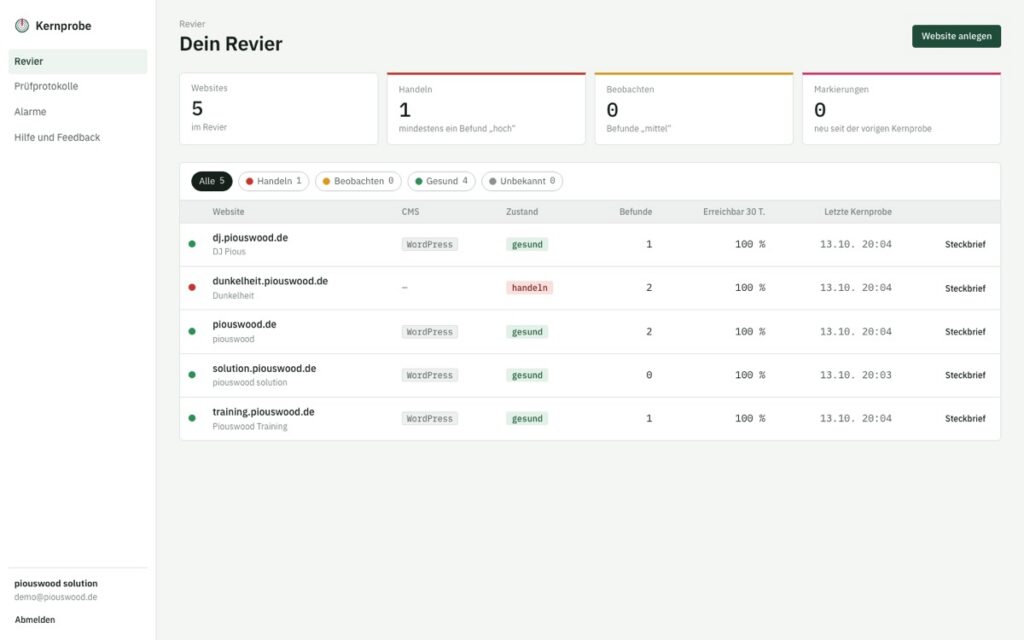Click the Befunde column header
This screenshot has width=1024, height=640.
click(635, 212)
